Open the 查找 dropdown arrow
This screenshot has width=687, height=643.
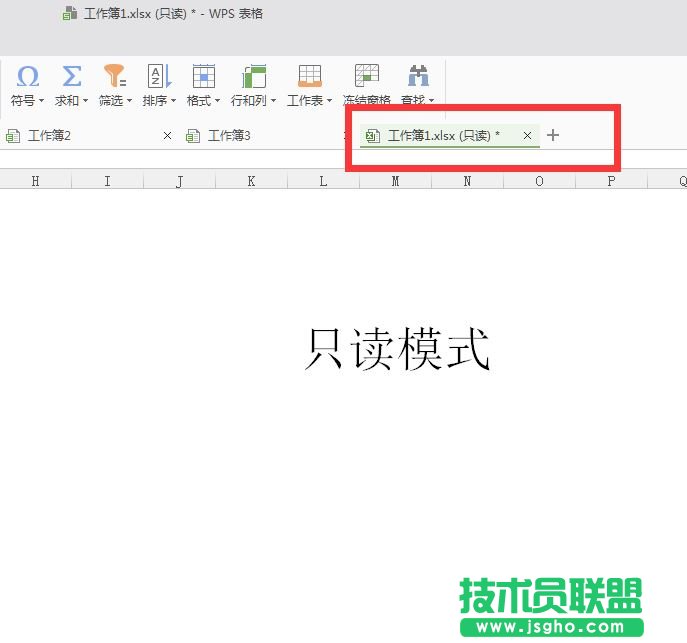click(432, 101)
